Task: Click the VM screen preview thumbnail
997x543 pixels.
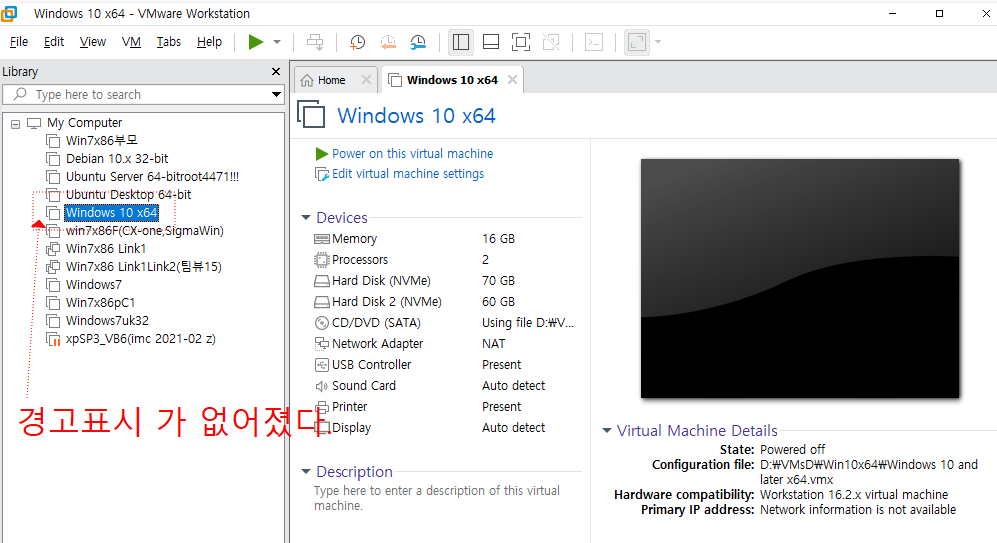Action: tap(800, 278)
